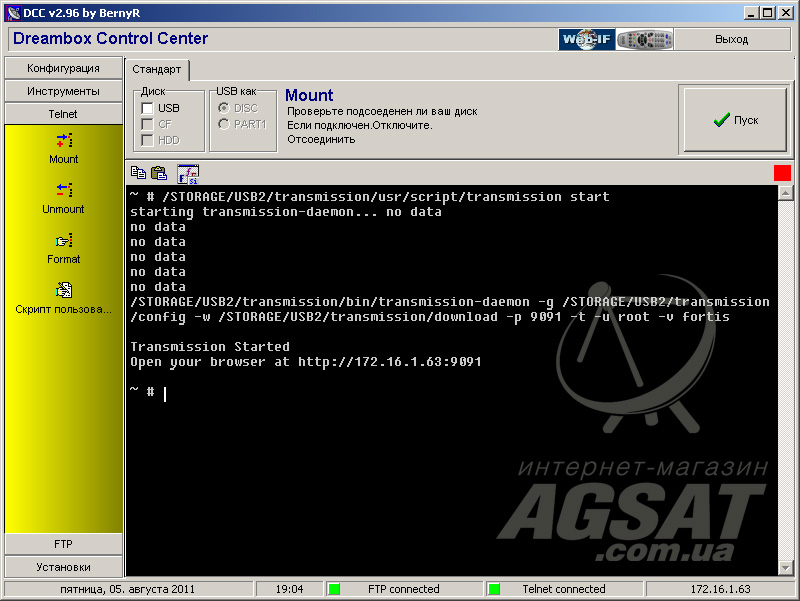Maximize the DCC window
This screenshot has height=601, width=800.
(767, 13)
